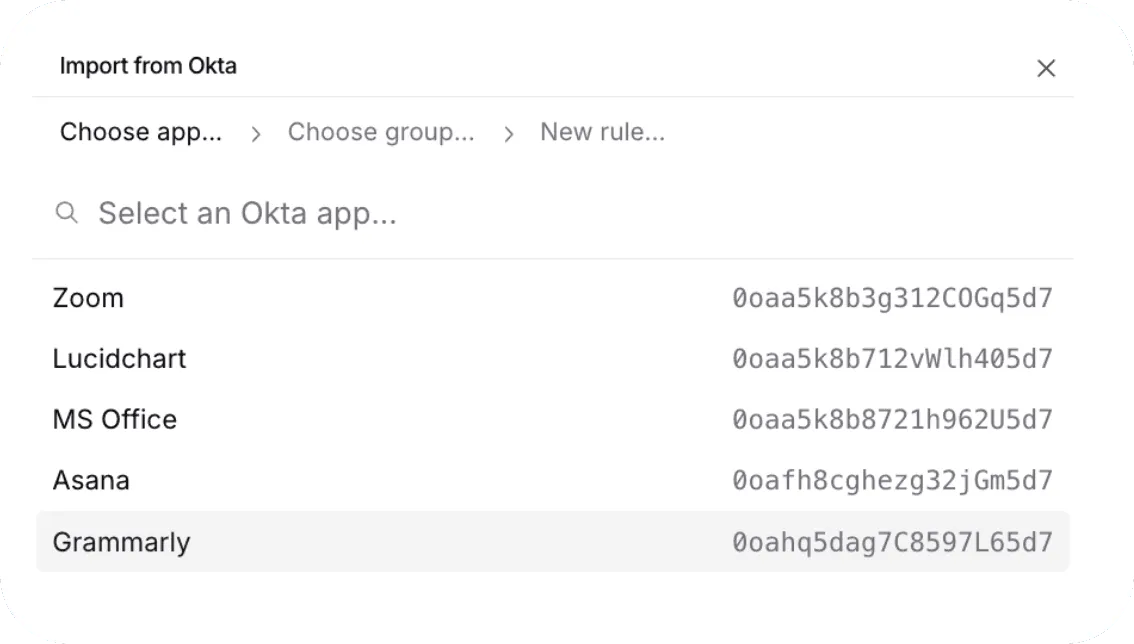This screenshot has height=644, width=1134.
Task: Open the Choose group breadcrumb step
Action: (x=382, y=131)
